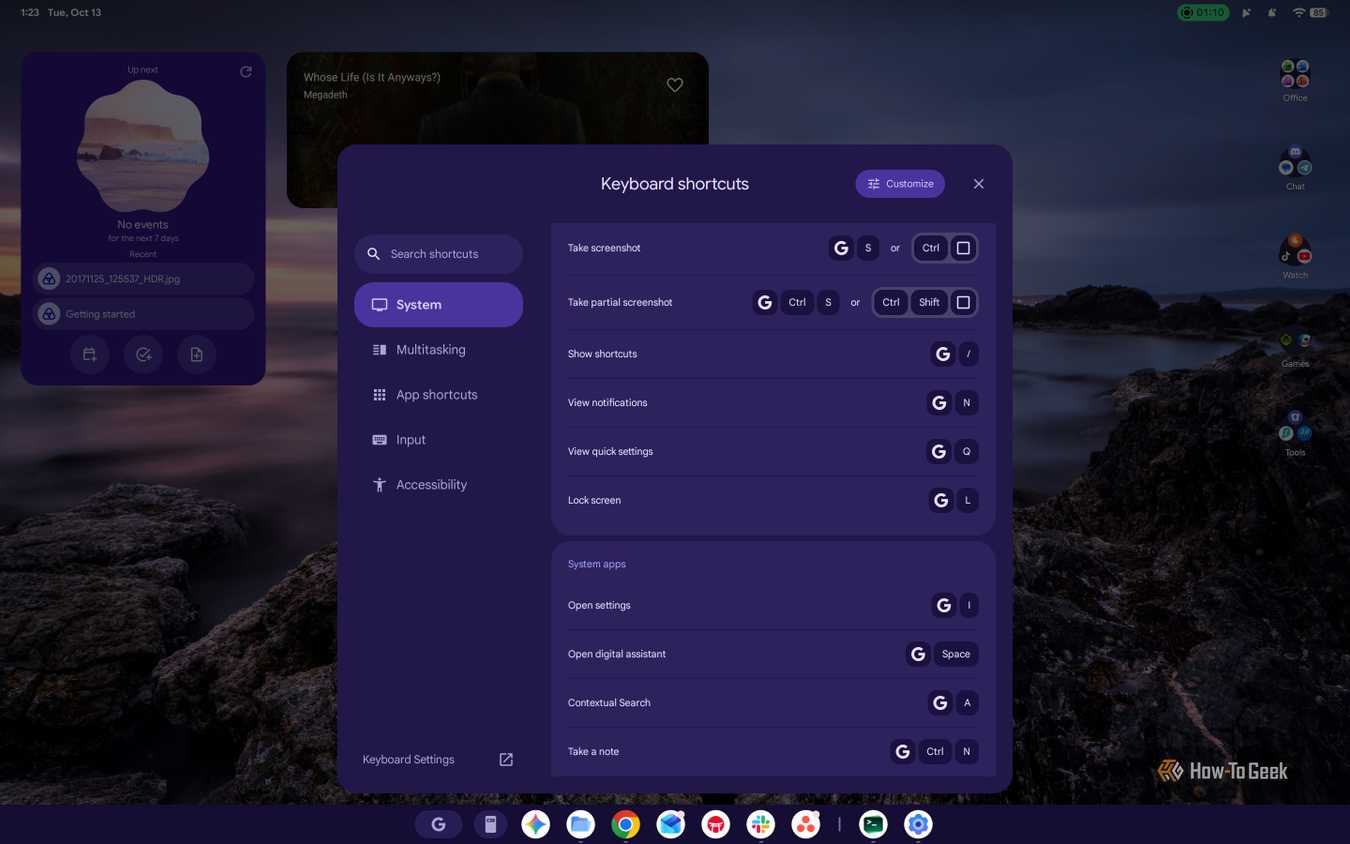Viewport: 1350px width, 844px height.
Task: Open the Office app folder on desktop
Action: [1295, 80]
